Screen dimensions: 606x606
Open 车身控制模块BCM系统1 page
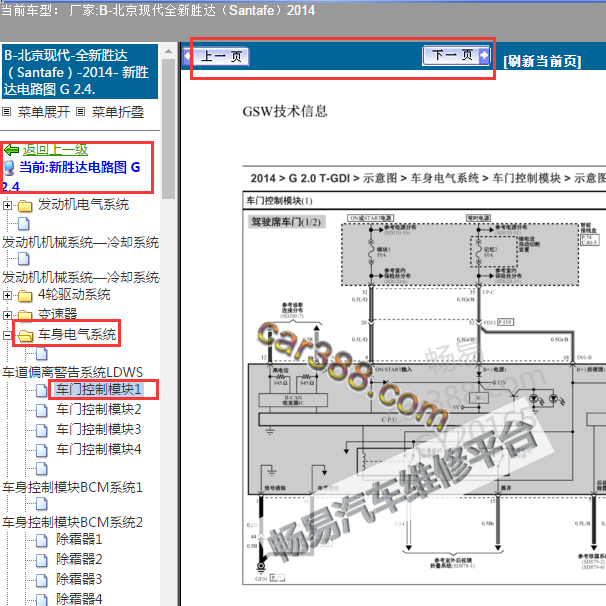(x=73, y=487)
